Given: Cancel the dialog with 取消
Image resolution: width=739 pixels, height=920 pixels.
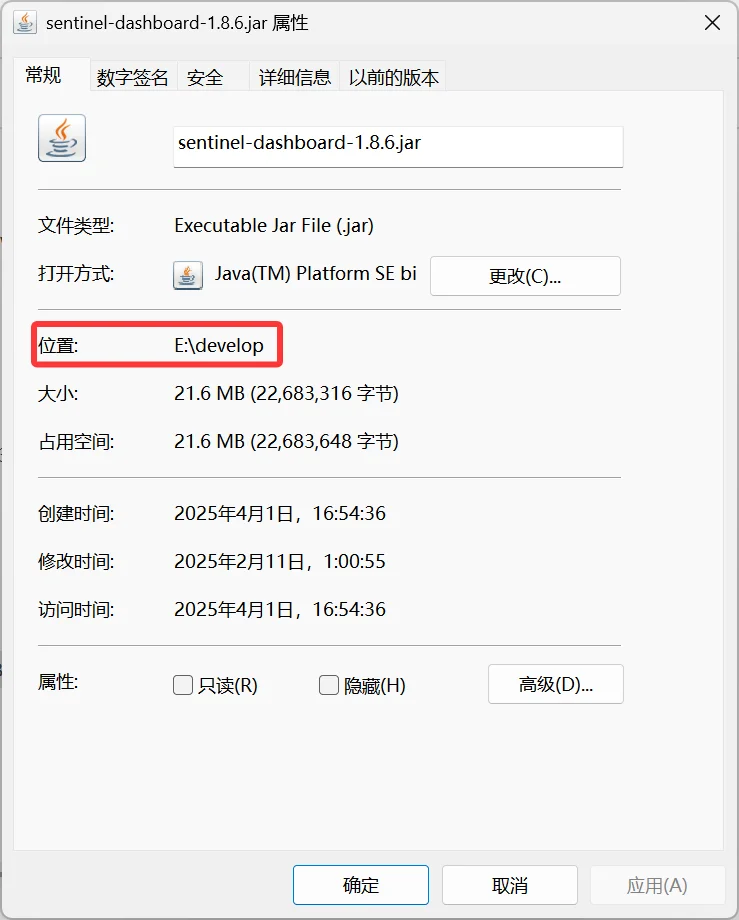Looking at the screenshot, I should (x=510, y=885).
